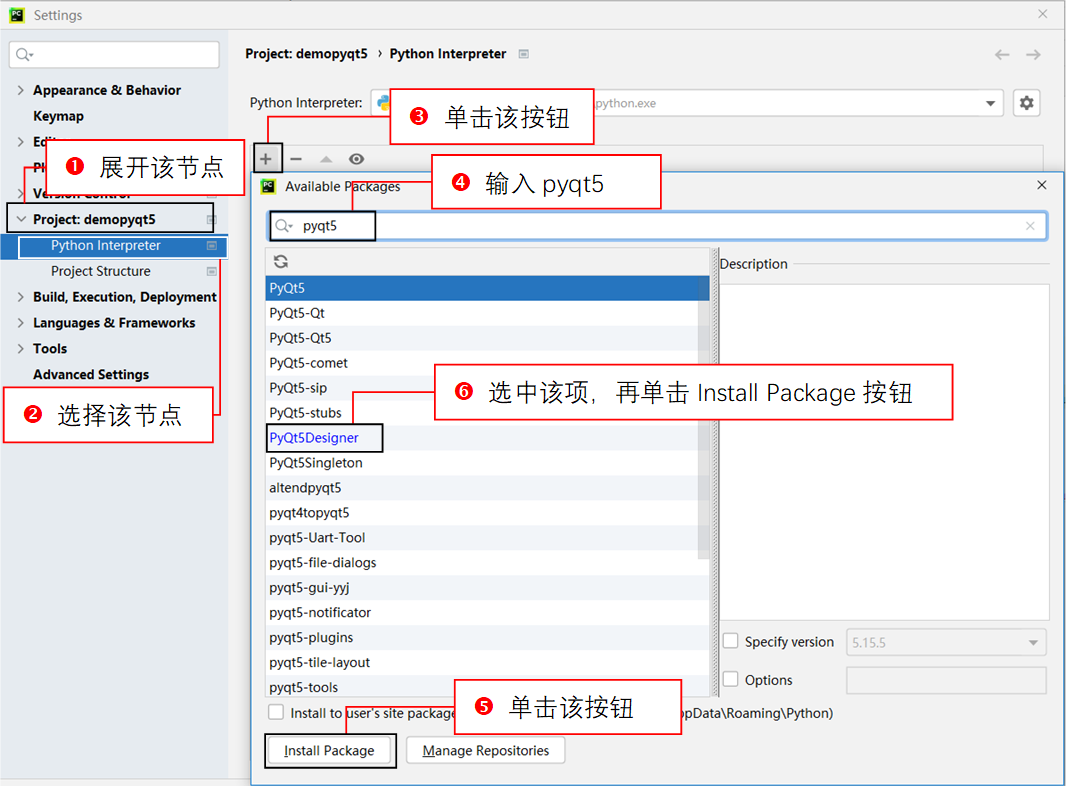Expand the Version Control node
This screenshot has height=786, width=1067.
click(20, 193)
